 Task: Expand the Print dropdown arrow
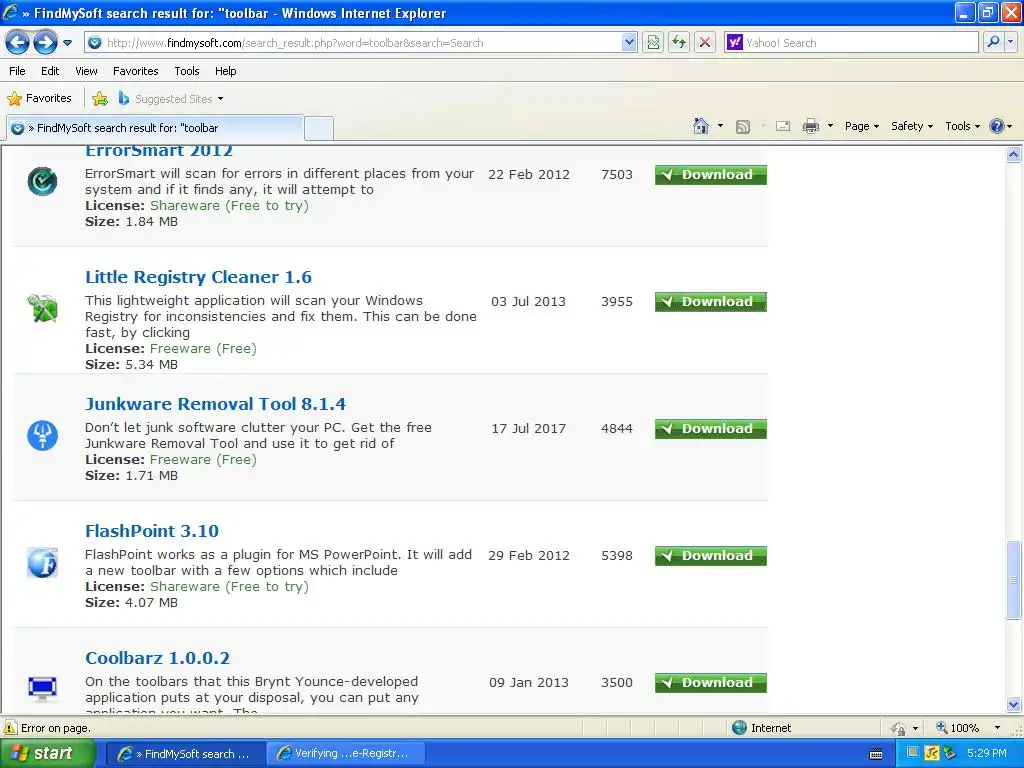[830, 126]
